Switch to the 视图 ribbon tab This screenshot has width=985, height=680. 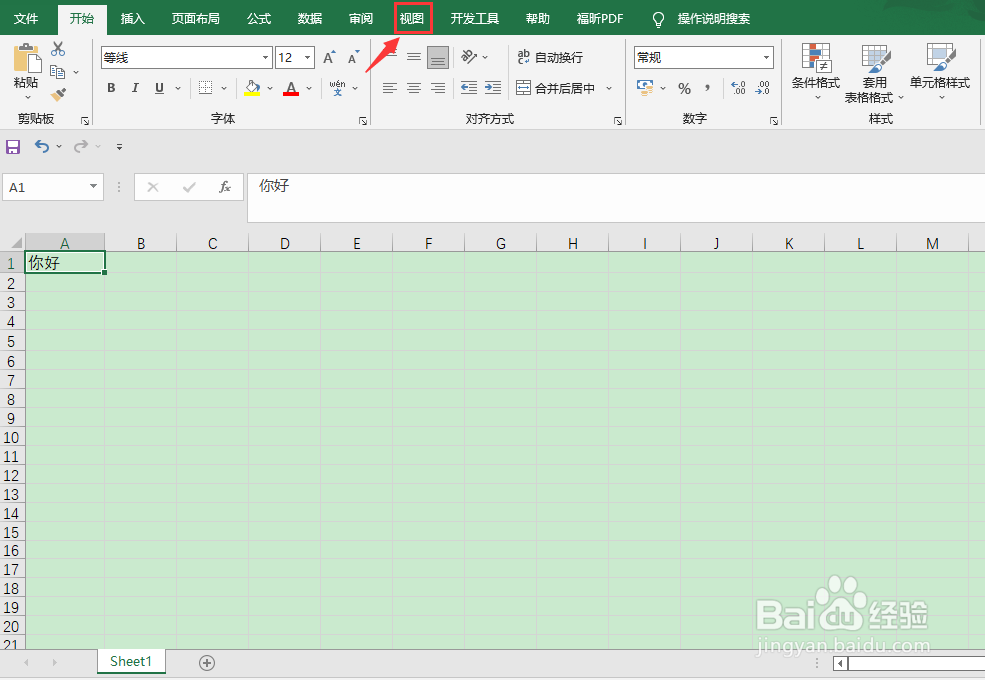412,18
